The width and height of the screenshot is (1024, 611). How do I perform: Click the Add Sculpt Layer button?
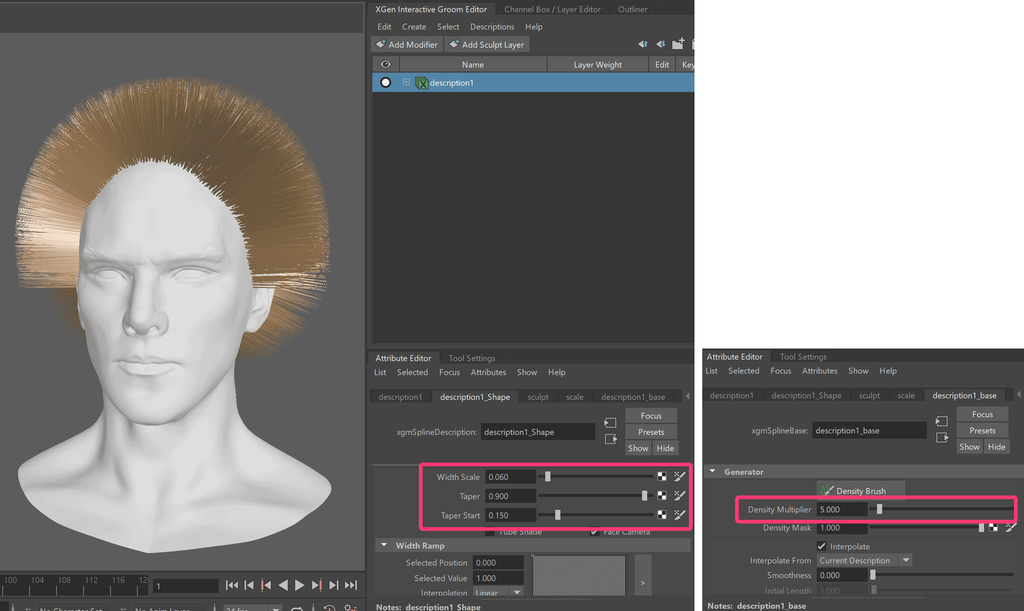click(486, 45)
